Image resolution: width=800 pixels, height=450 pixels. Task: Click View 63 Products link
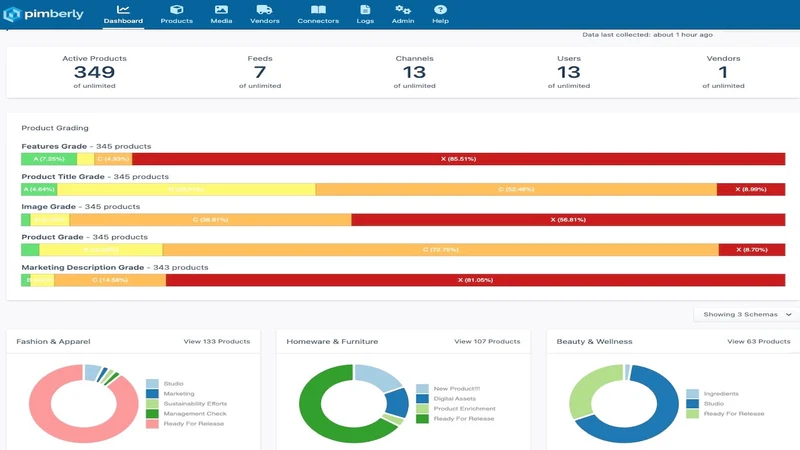point(759,341)
